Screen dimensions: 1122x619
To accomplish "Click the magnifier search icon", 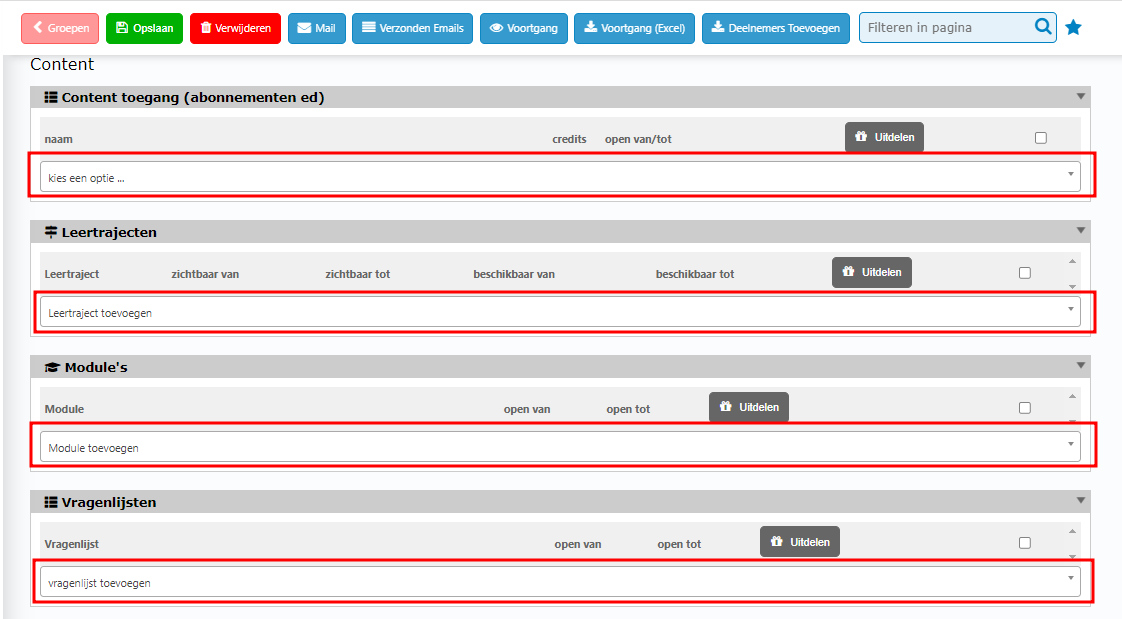I will point(1042,27).
